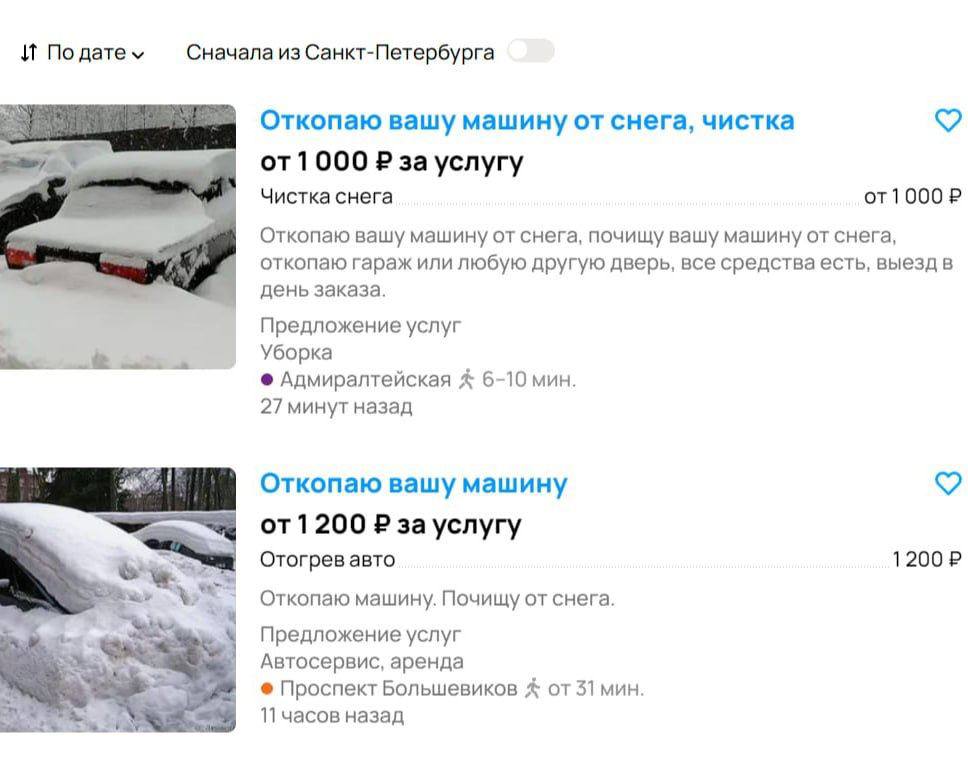Open listing 'Откопаю вашу машину от снега, чистка'
The image size is (968, 764).
[x=527, y=120]
